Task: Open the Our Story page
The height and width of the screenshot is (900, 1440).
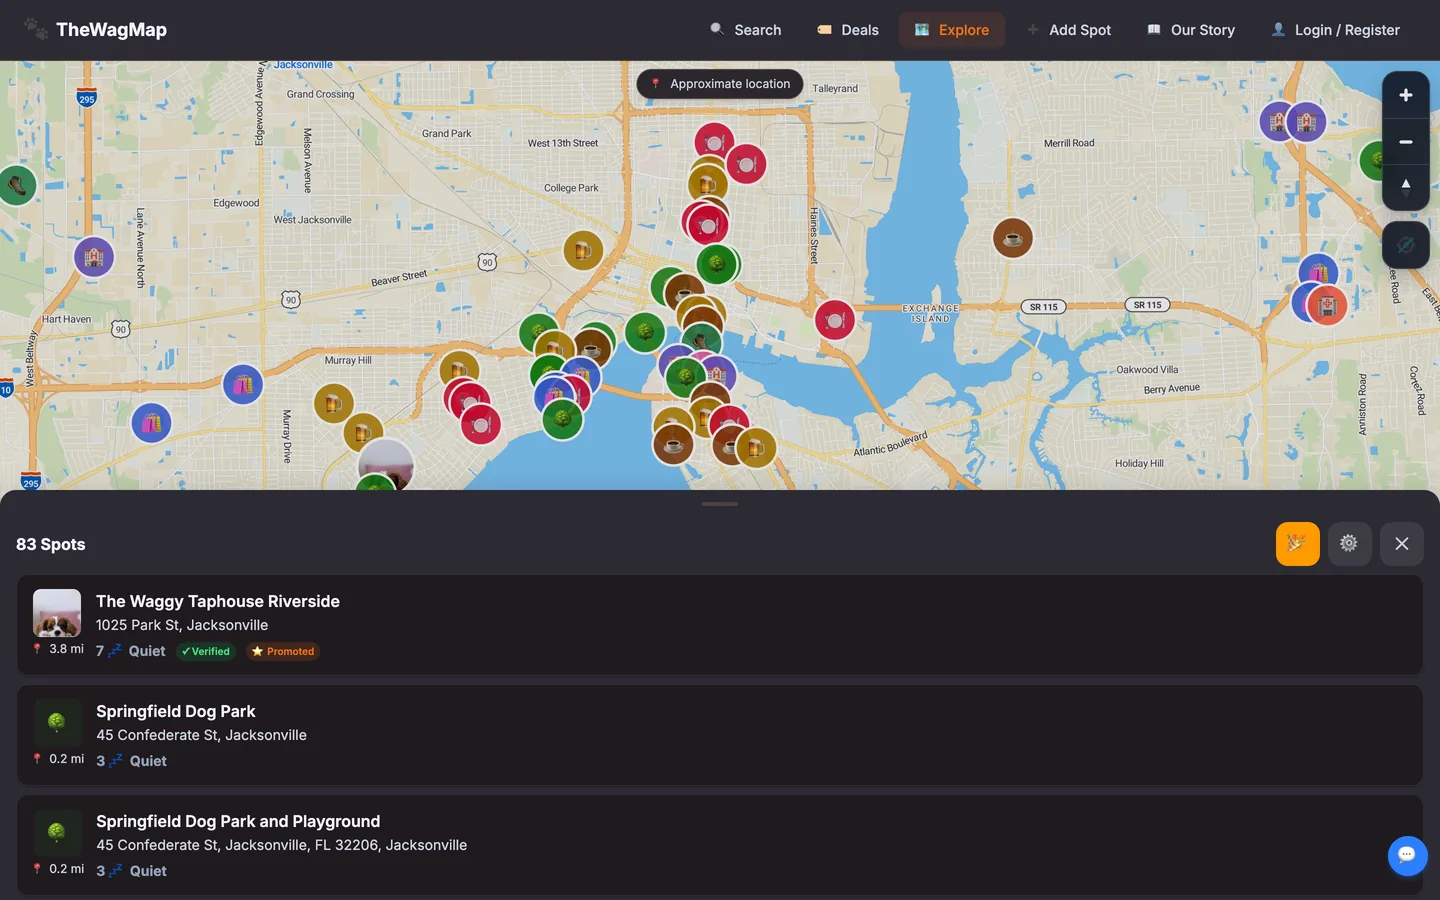Action: pyautogui.click(x=1191, y=30)
